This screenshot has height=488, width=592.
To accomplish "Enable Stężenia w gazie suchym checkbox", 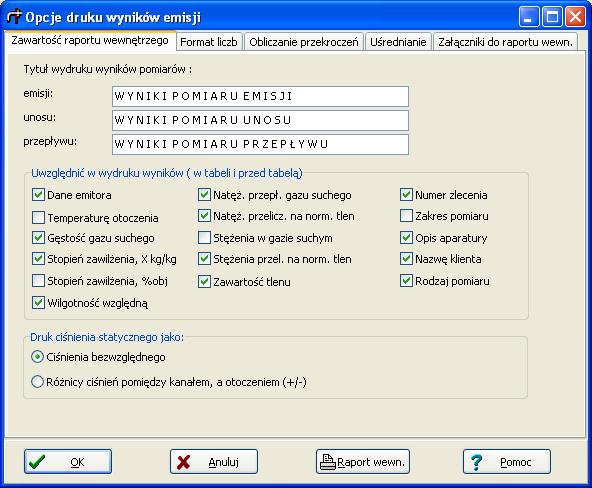I will click(204, 238).
